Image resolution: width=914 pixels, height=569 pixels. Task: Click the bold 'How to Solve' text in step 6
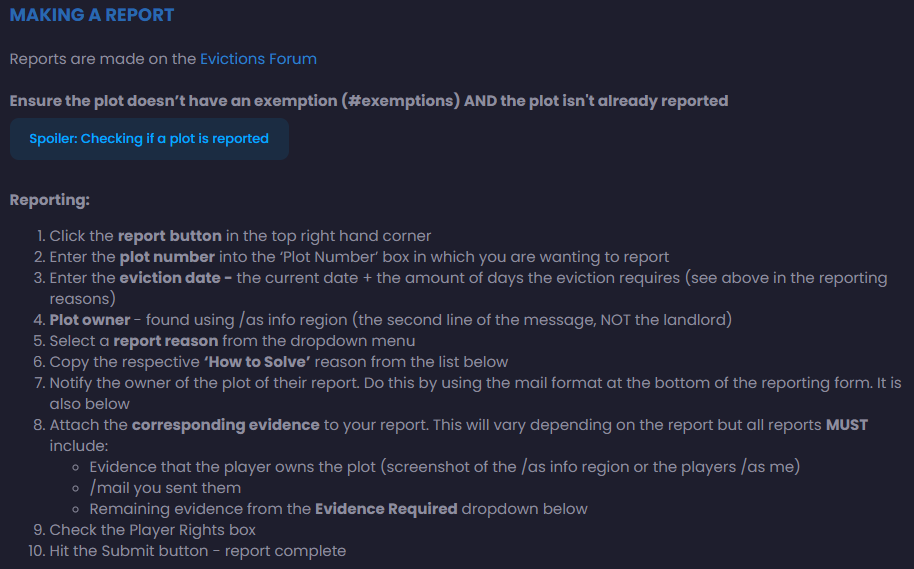(x=257, y=362)
